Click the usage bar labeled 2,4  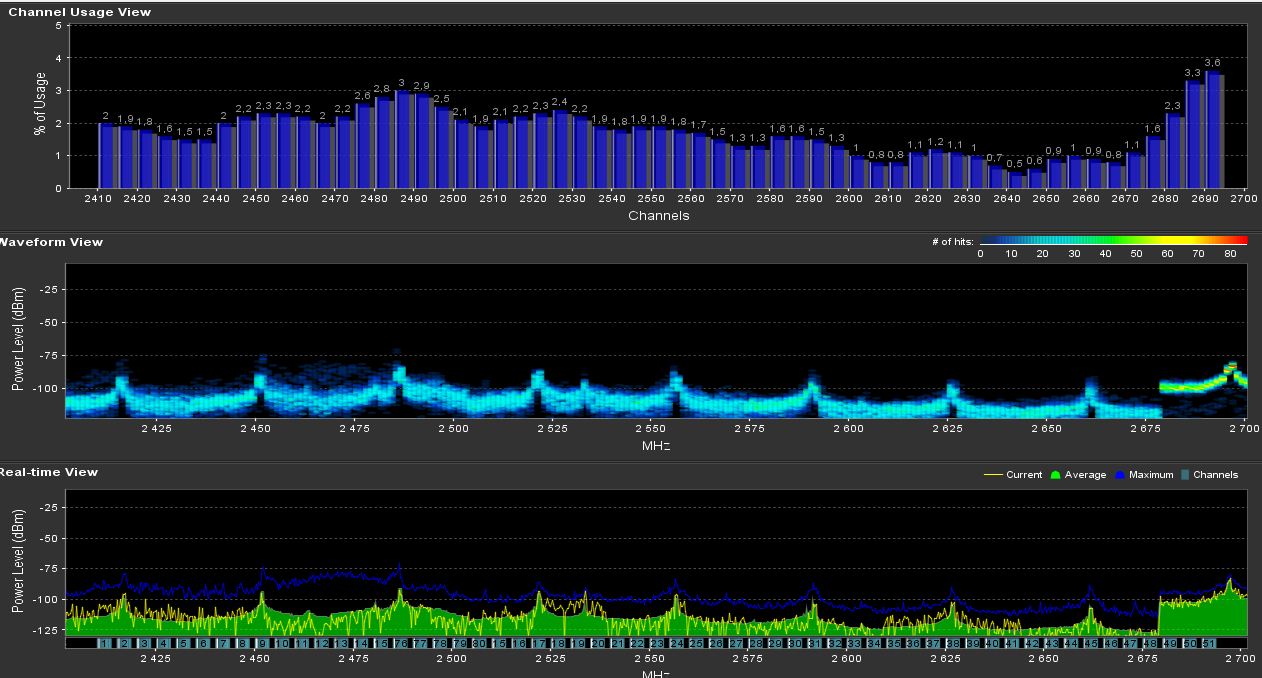[561, 149]
